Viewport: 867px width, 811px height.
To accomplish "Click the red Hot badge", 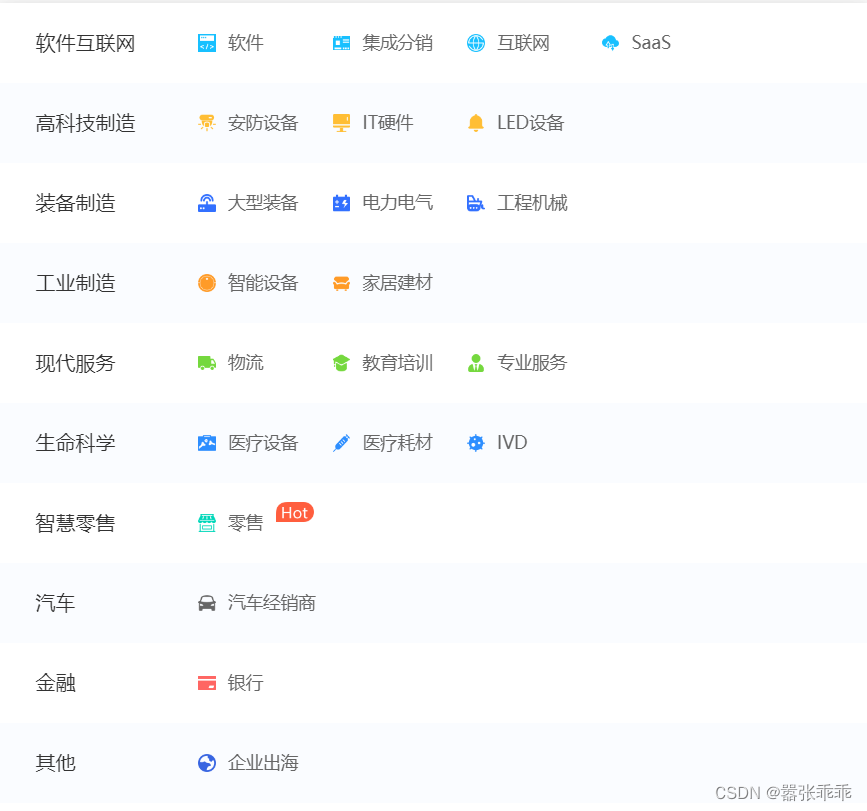I will click(x=295, y=512).
